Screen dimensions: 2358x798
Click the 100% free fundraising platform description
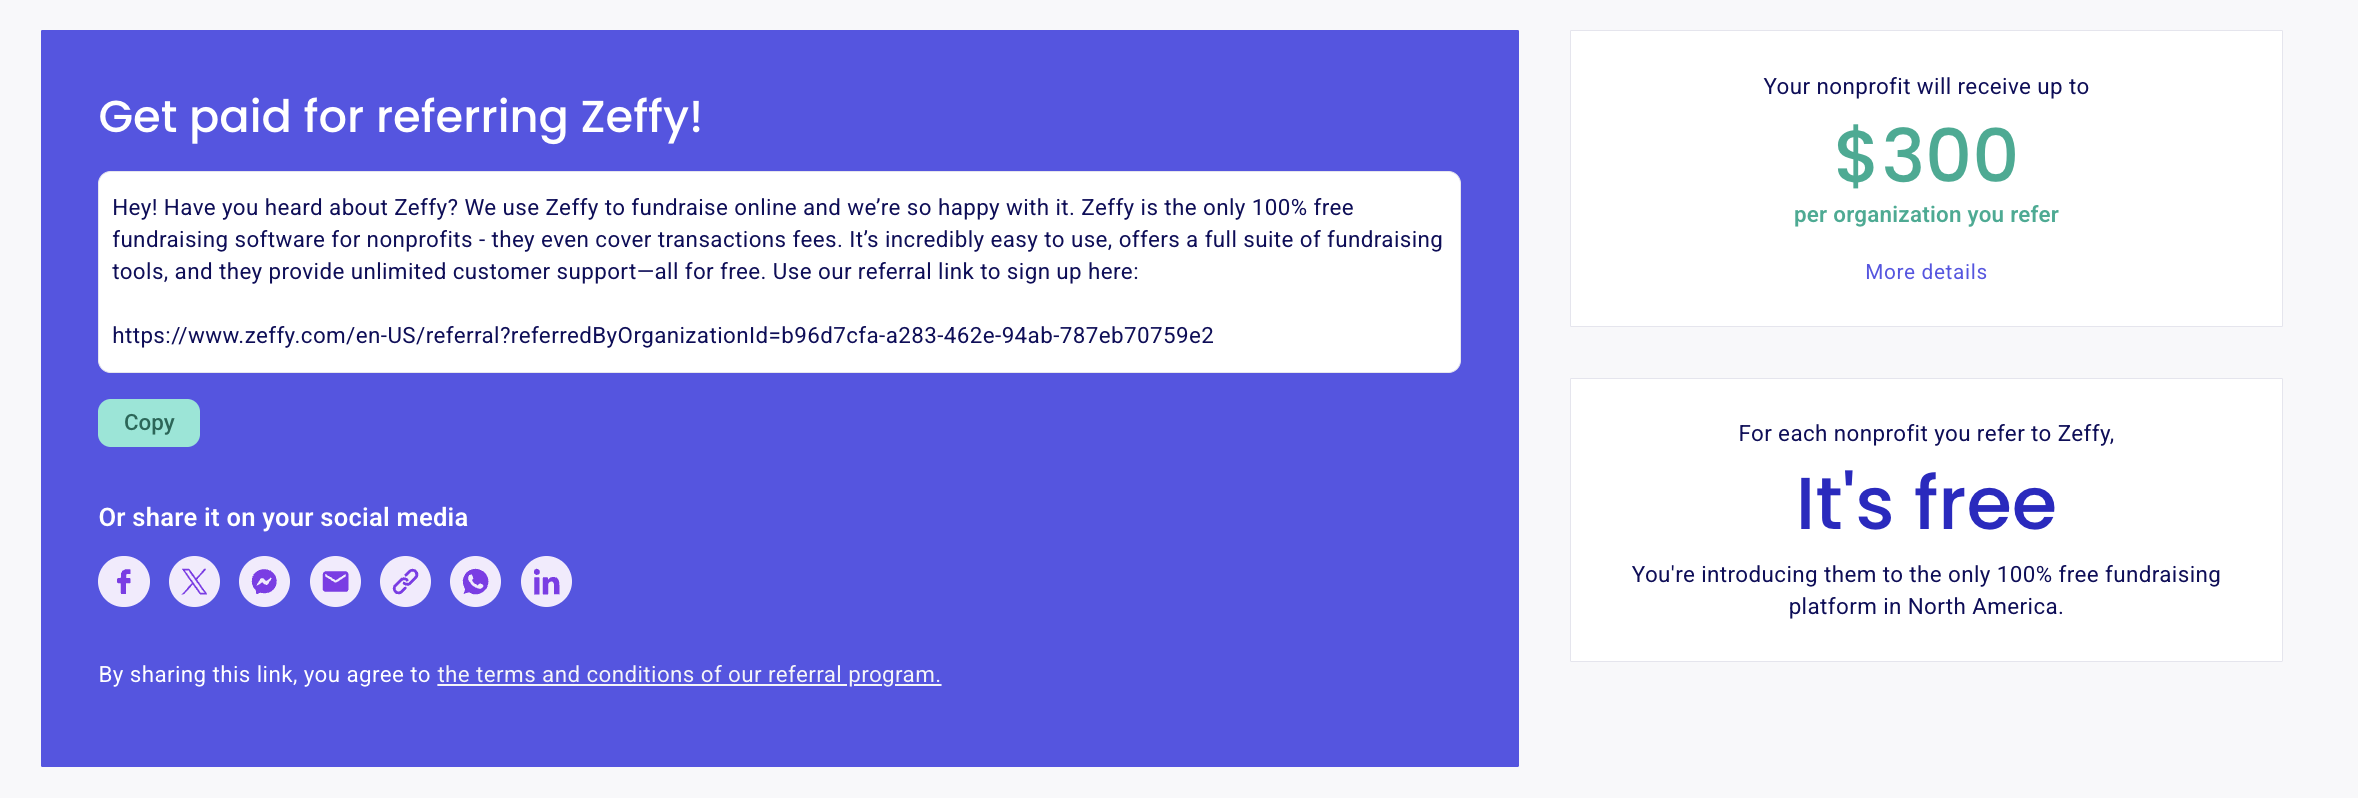tap(1926, 590)
